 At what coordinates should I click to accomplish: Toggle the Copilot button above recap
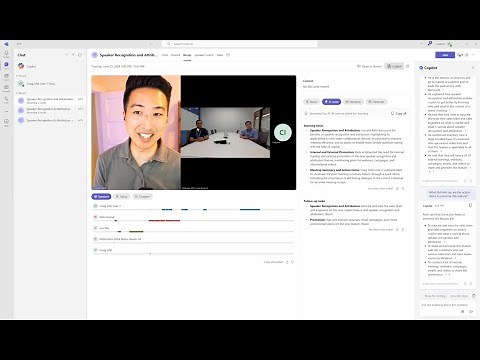coord(394,66)
